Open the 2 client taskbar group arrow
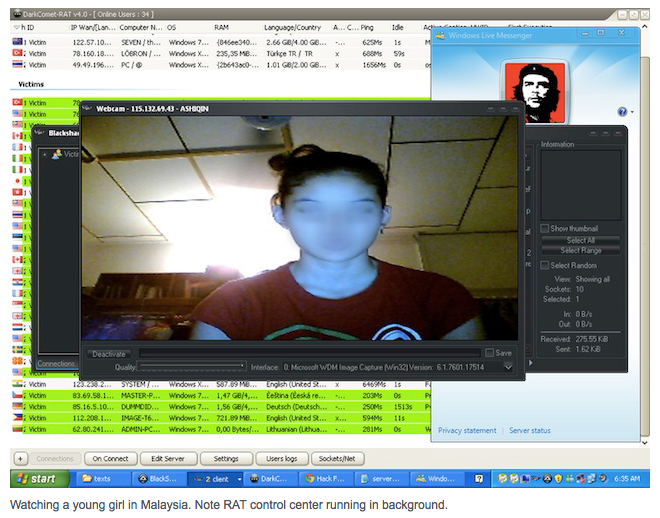This screenshot has height=518, width=660. click(240, 479)
